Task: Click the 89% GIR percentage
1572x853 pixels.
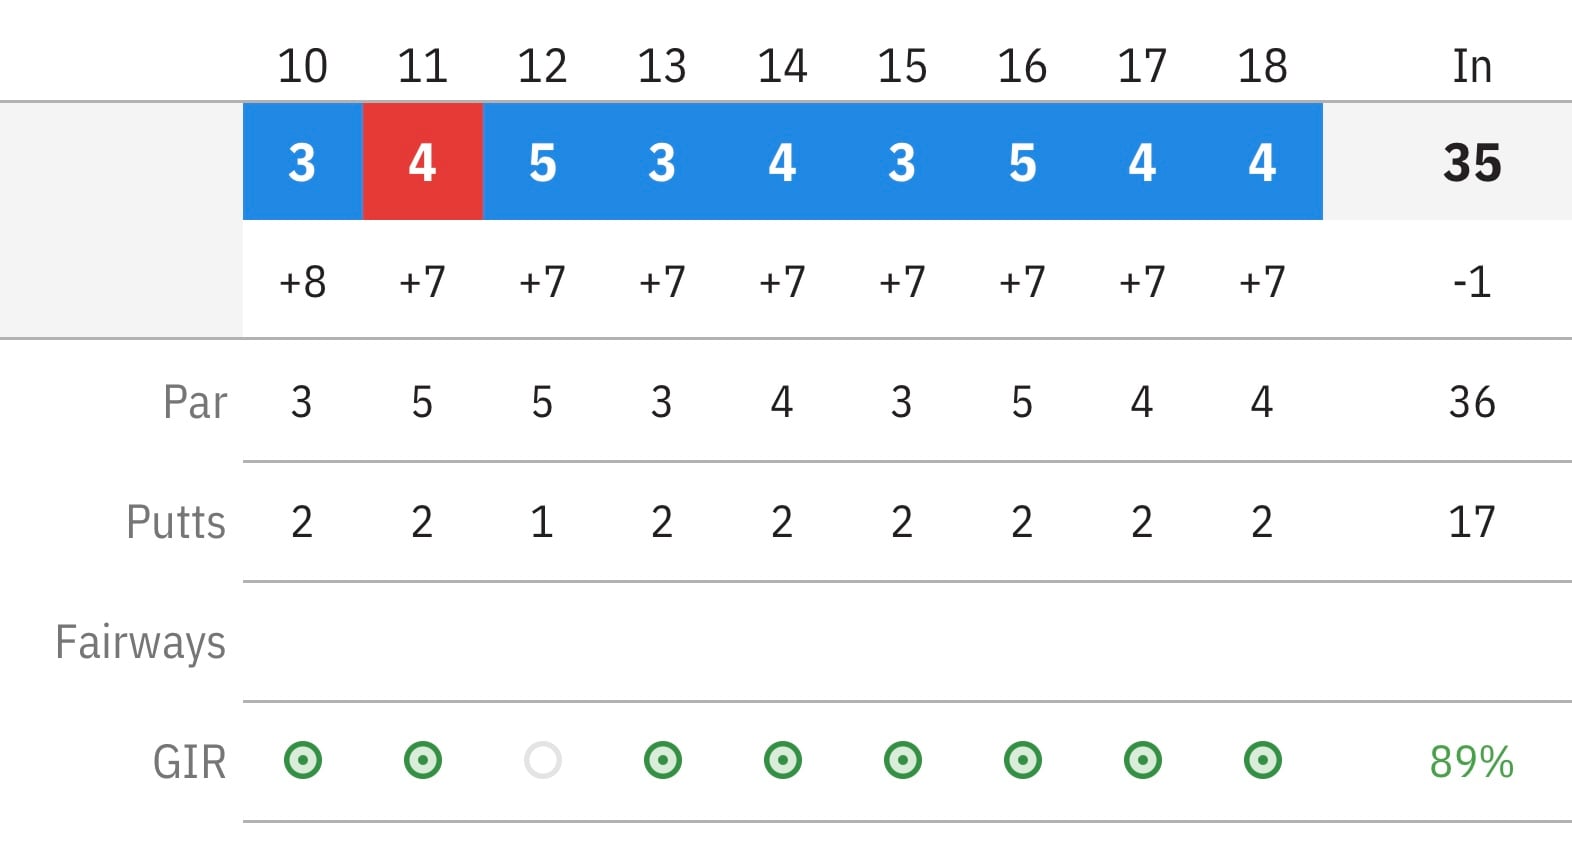Action: 1472,762
